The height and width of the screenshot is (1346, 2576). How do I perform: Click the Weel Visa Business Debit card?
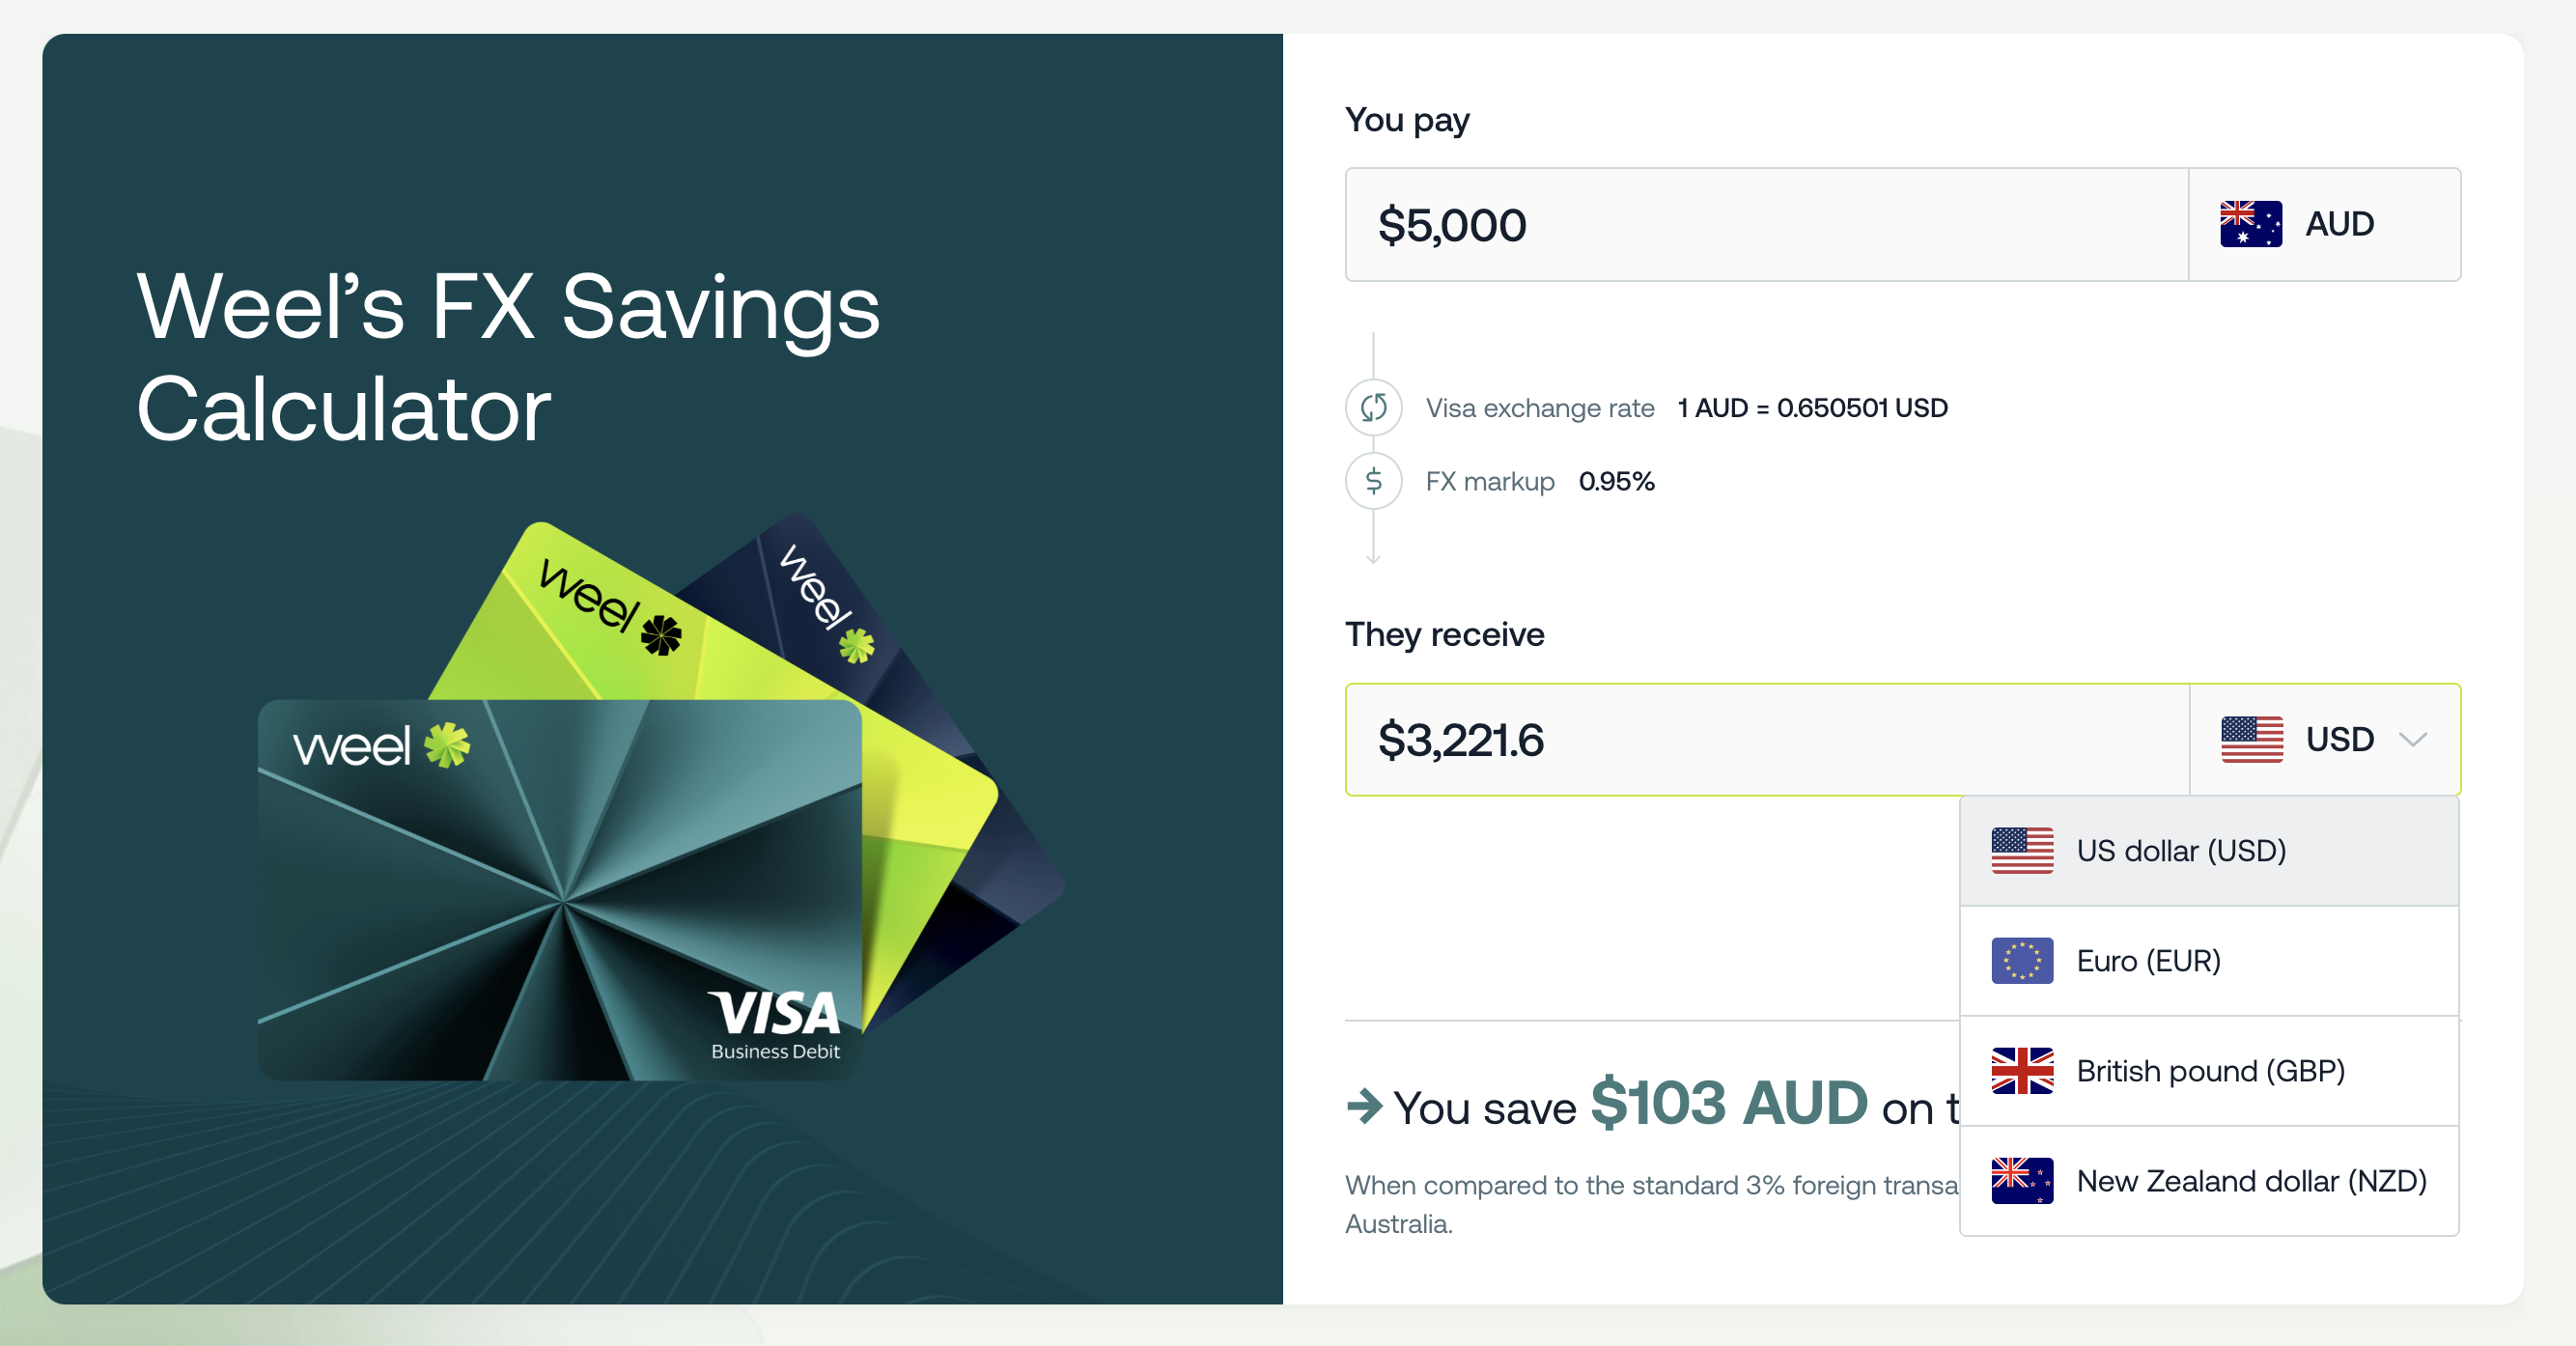[560, 890]
